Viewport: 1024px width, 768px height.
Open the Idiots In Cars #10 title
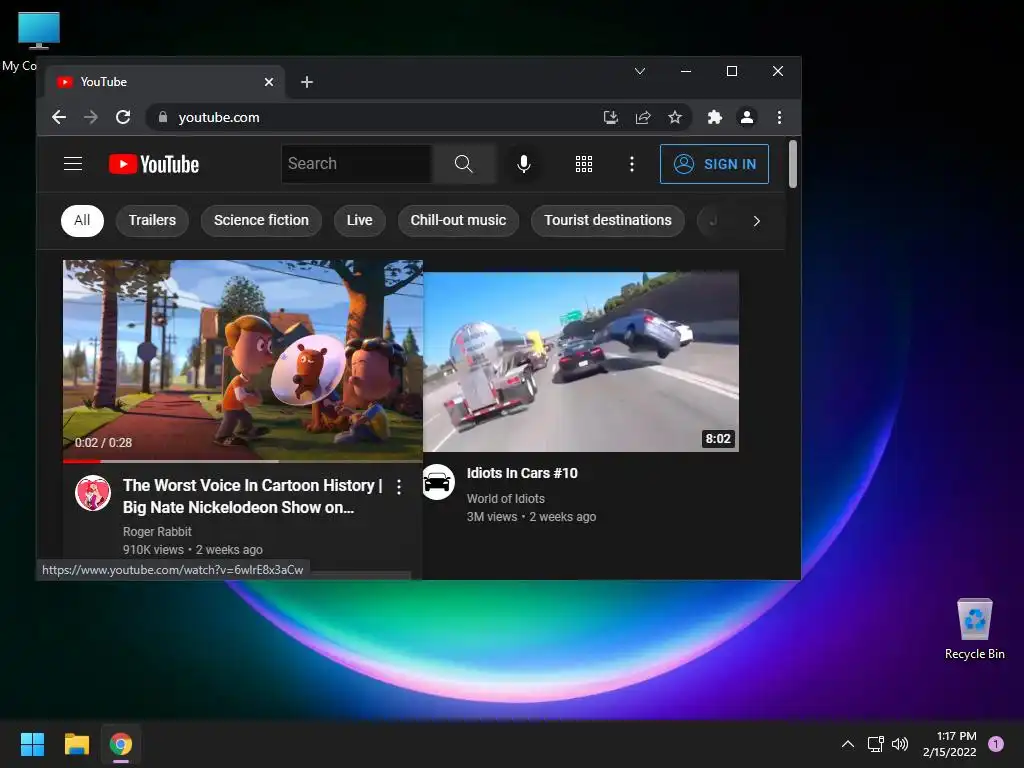pyautogui.click(x=522, y=473)
